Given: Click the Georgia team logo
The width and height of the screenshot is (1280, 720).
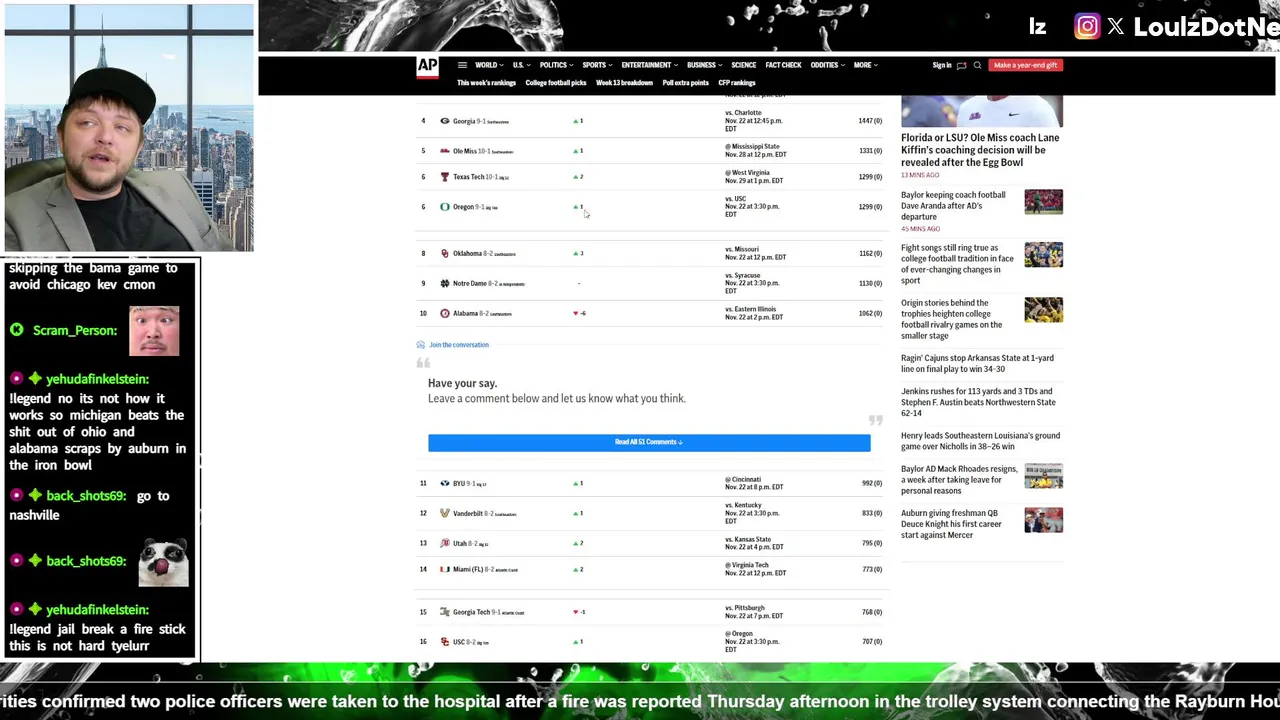Looking at the screenshot, I should (x=445, y=121).
